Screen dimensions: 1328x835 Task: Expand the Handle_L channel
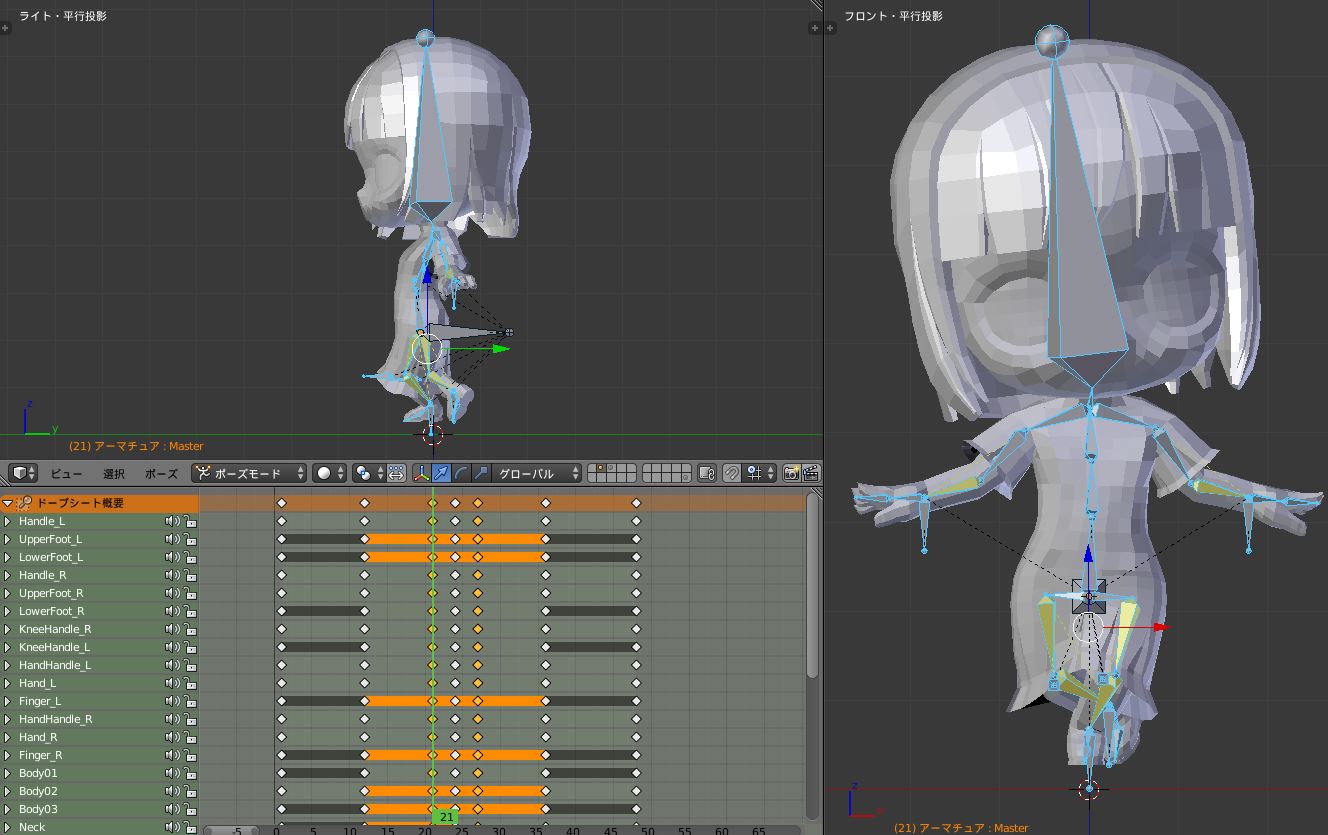click(x=8, y=521)
